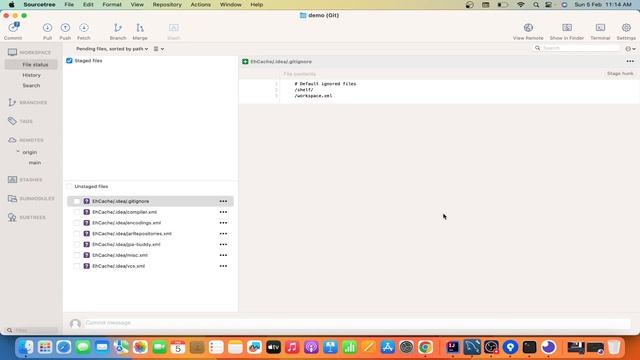
Task: Collapse the origin remote tree
Action: (x=18, y=152)
